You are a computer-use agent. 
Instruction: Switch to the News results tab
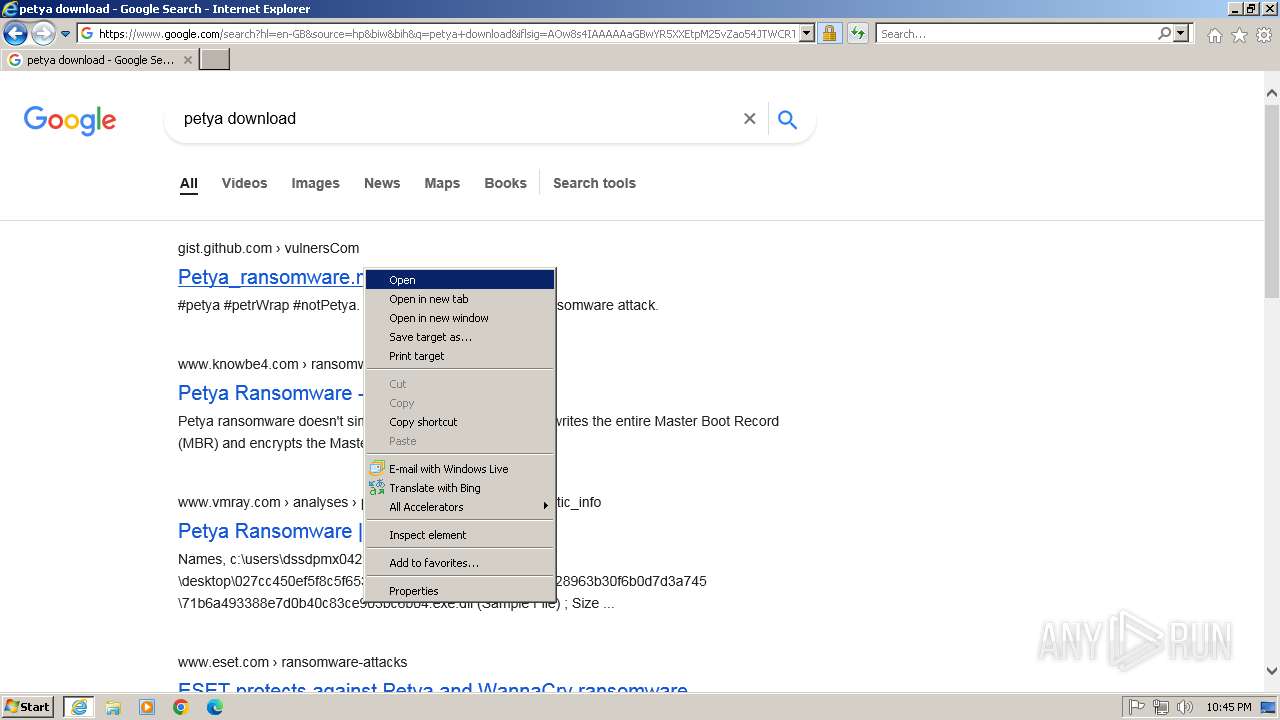click(x=382, y=183)
